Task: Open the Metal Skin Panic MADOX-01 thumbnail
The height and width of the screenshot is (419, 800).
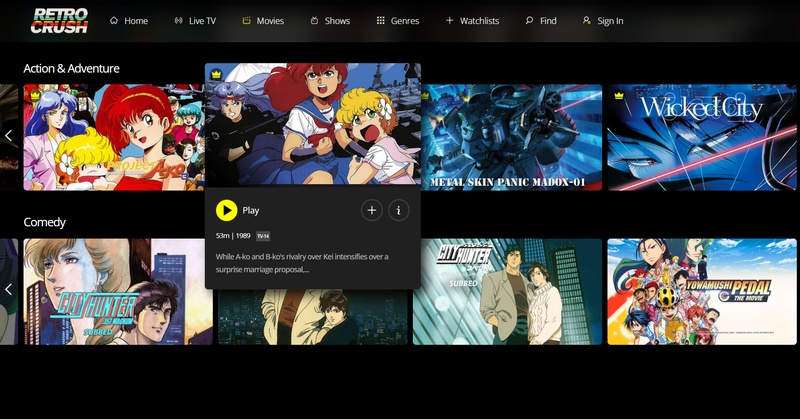Action: [x=511, y=137]
